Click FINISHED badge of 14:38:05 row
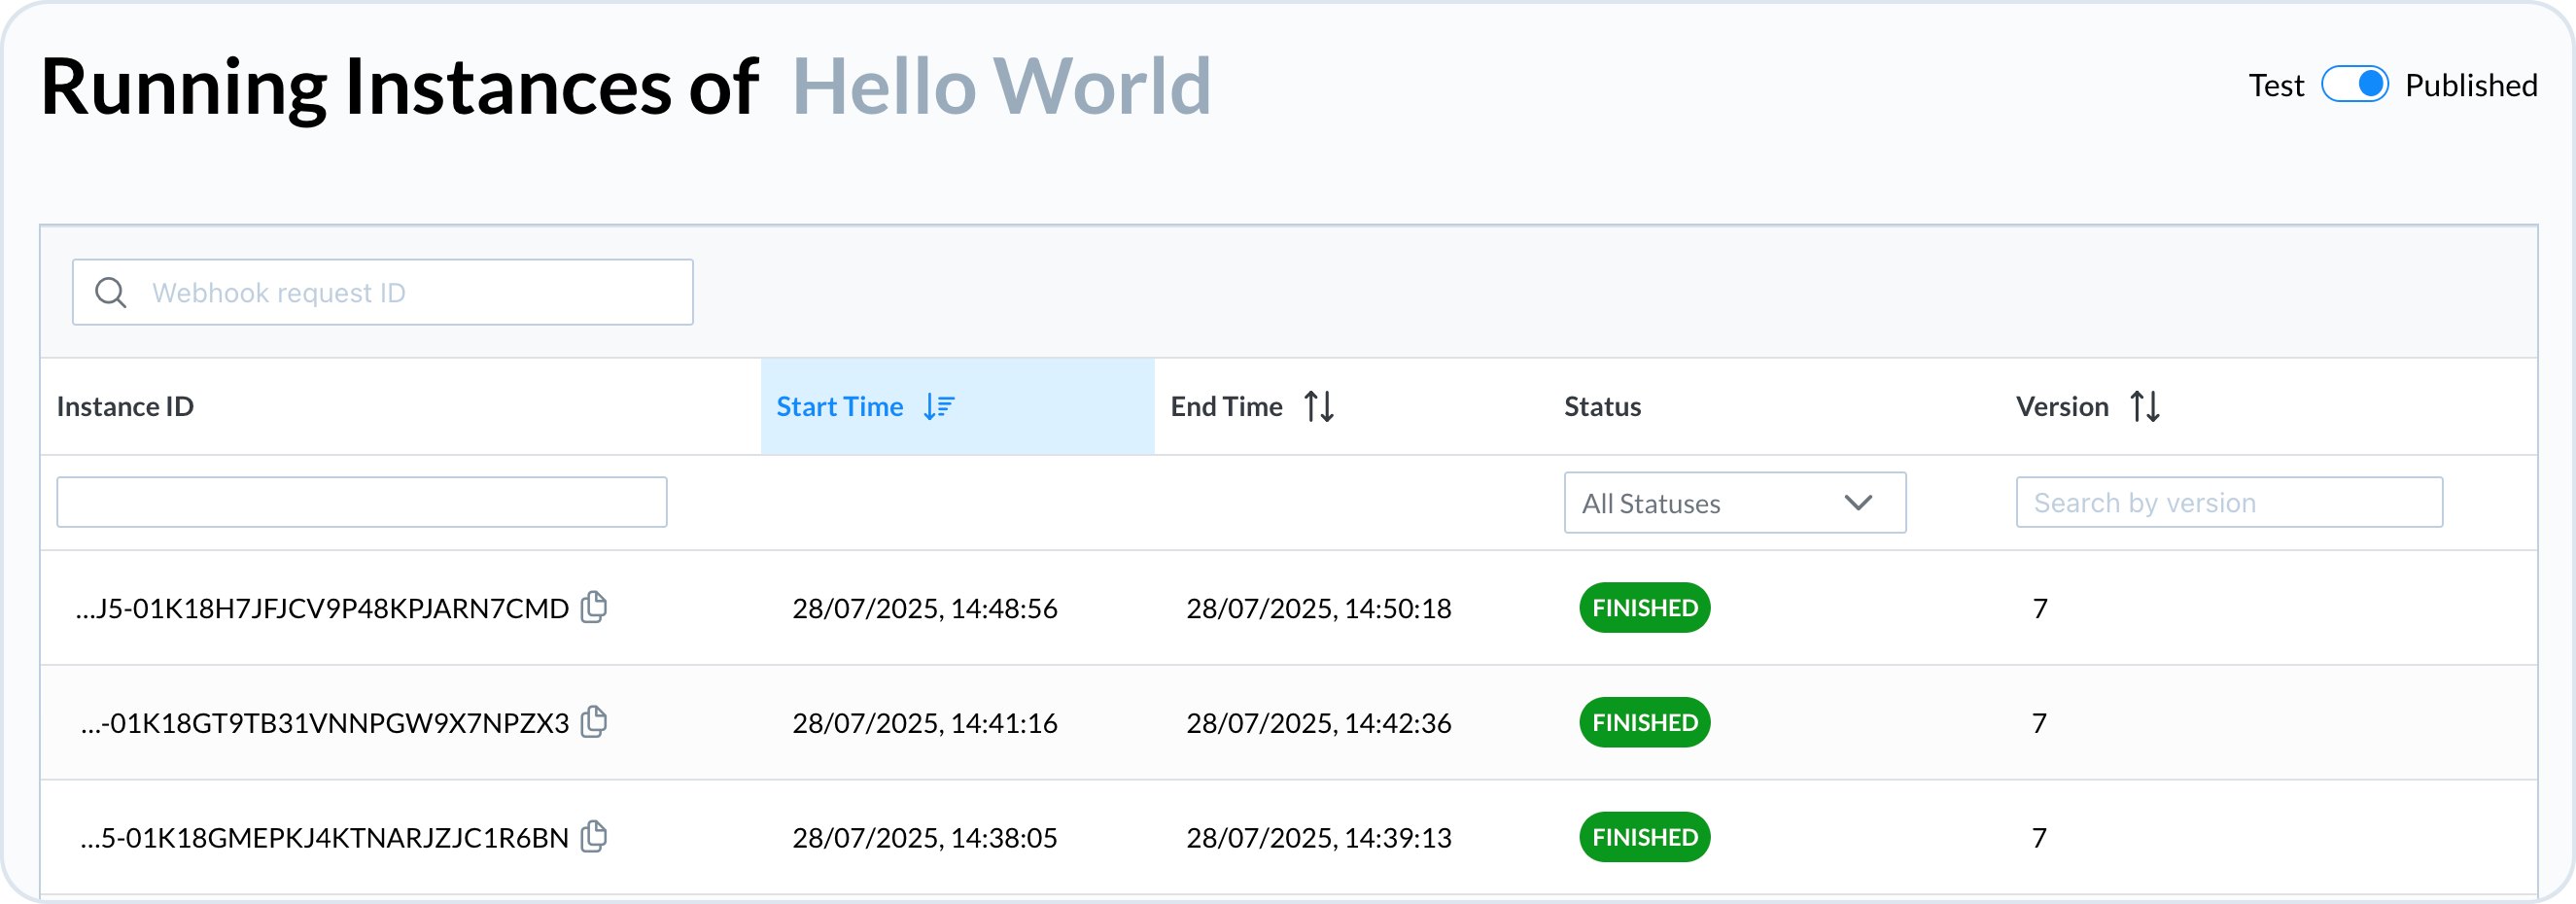The image size is (2576, 904). (x=1645, y=837)
